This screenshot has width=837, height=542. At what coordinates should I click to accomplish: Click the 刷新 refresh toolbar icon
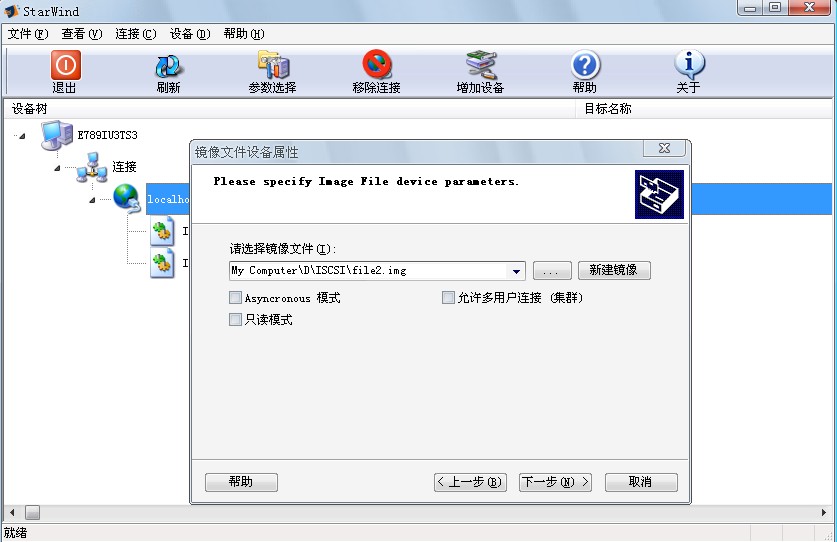(168, 66)
